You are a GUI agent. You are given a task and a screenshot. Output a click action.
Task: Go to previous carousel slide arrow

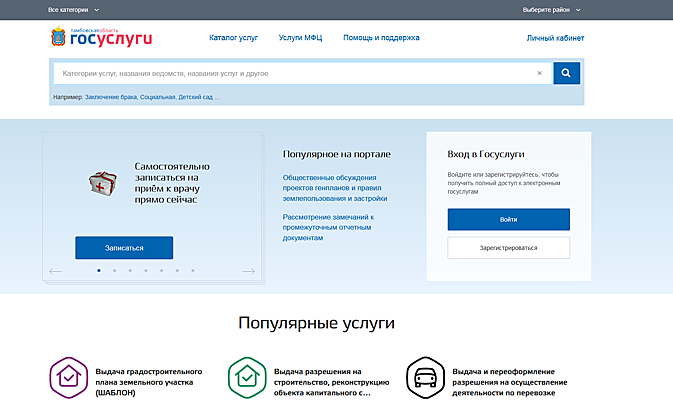point(56,271)
